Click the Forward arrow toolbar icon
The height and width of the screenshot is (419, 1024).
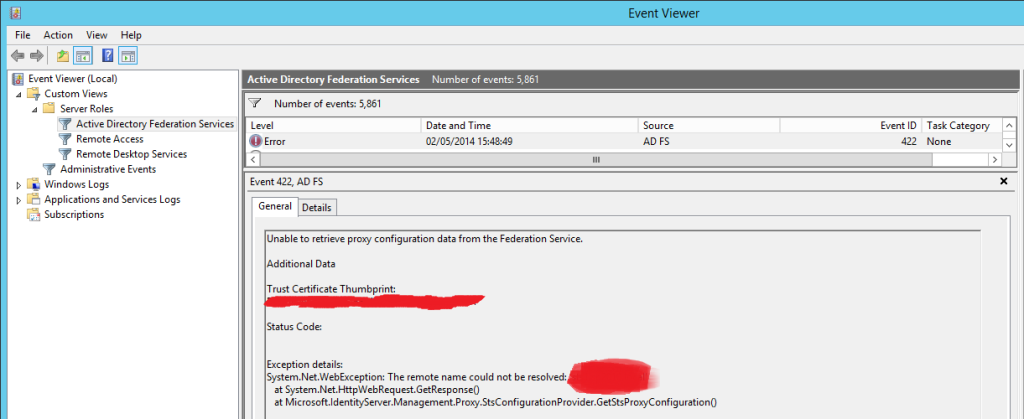click(x=37, y=56)
